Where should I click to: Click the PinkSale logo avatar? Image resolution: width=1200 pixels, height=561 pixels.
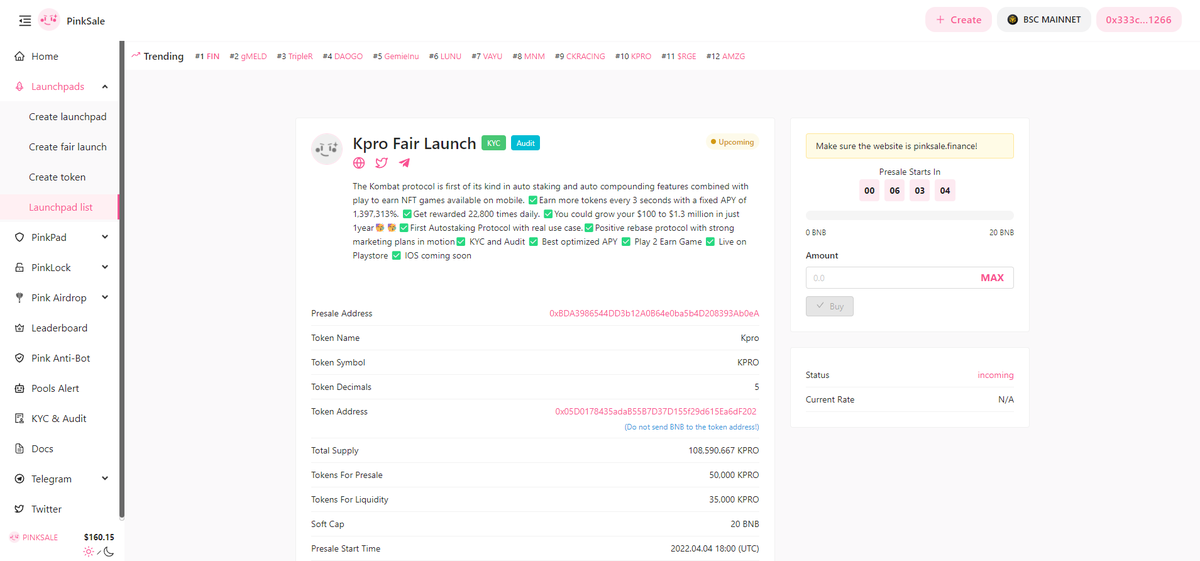coord(49,20)
